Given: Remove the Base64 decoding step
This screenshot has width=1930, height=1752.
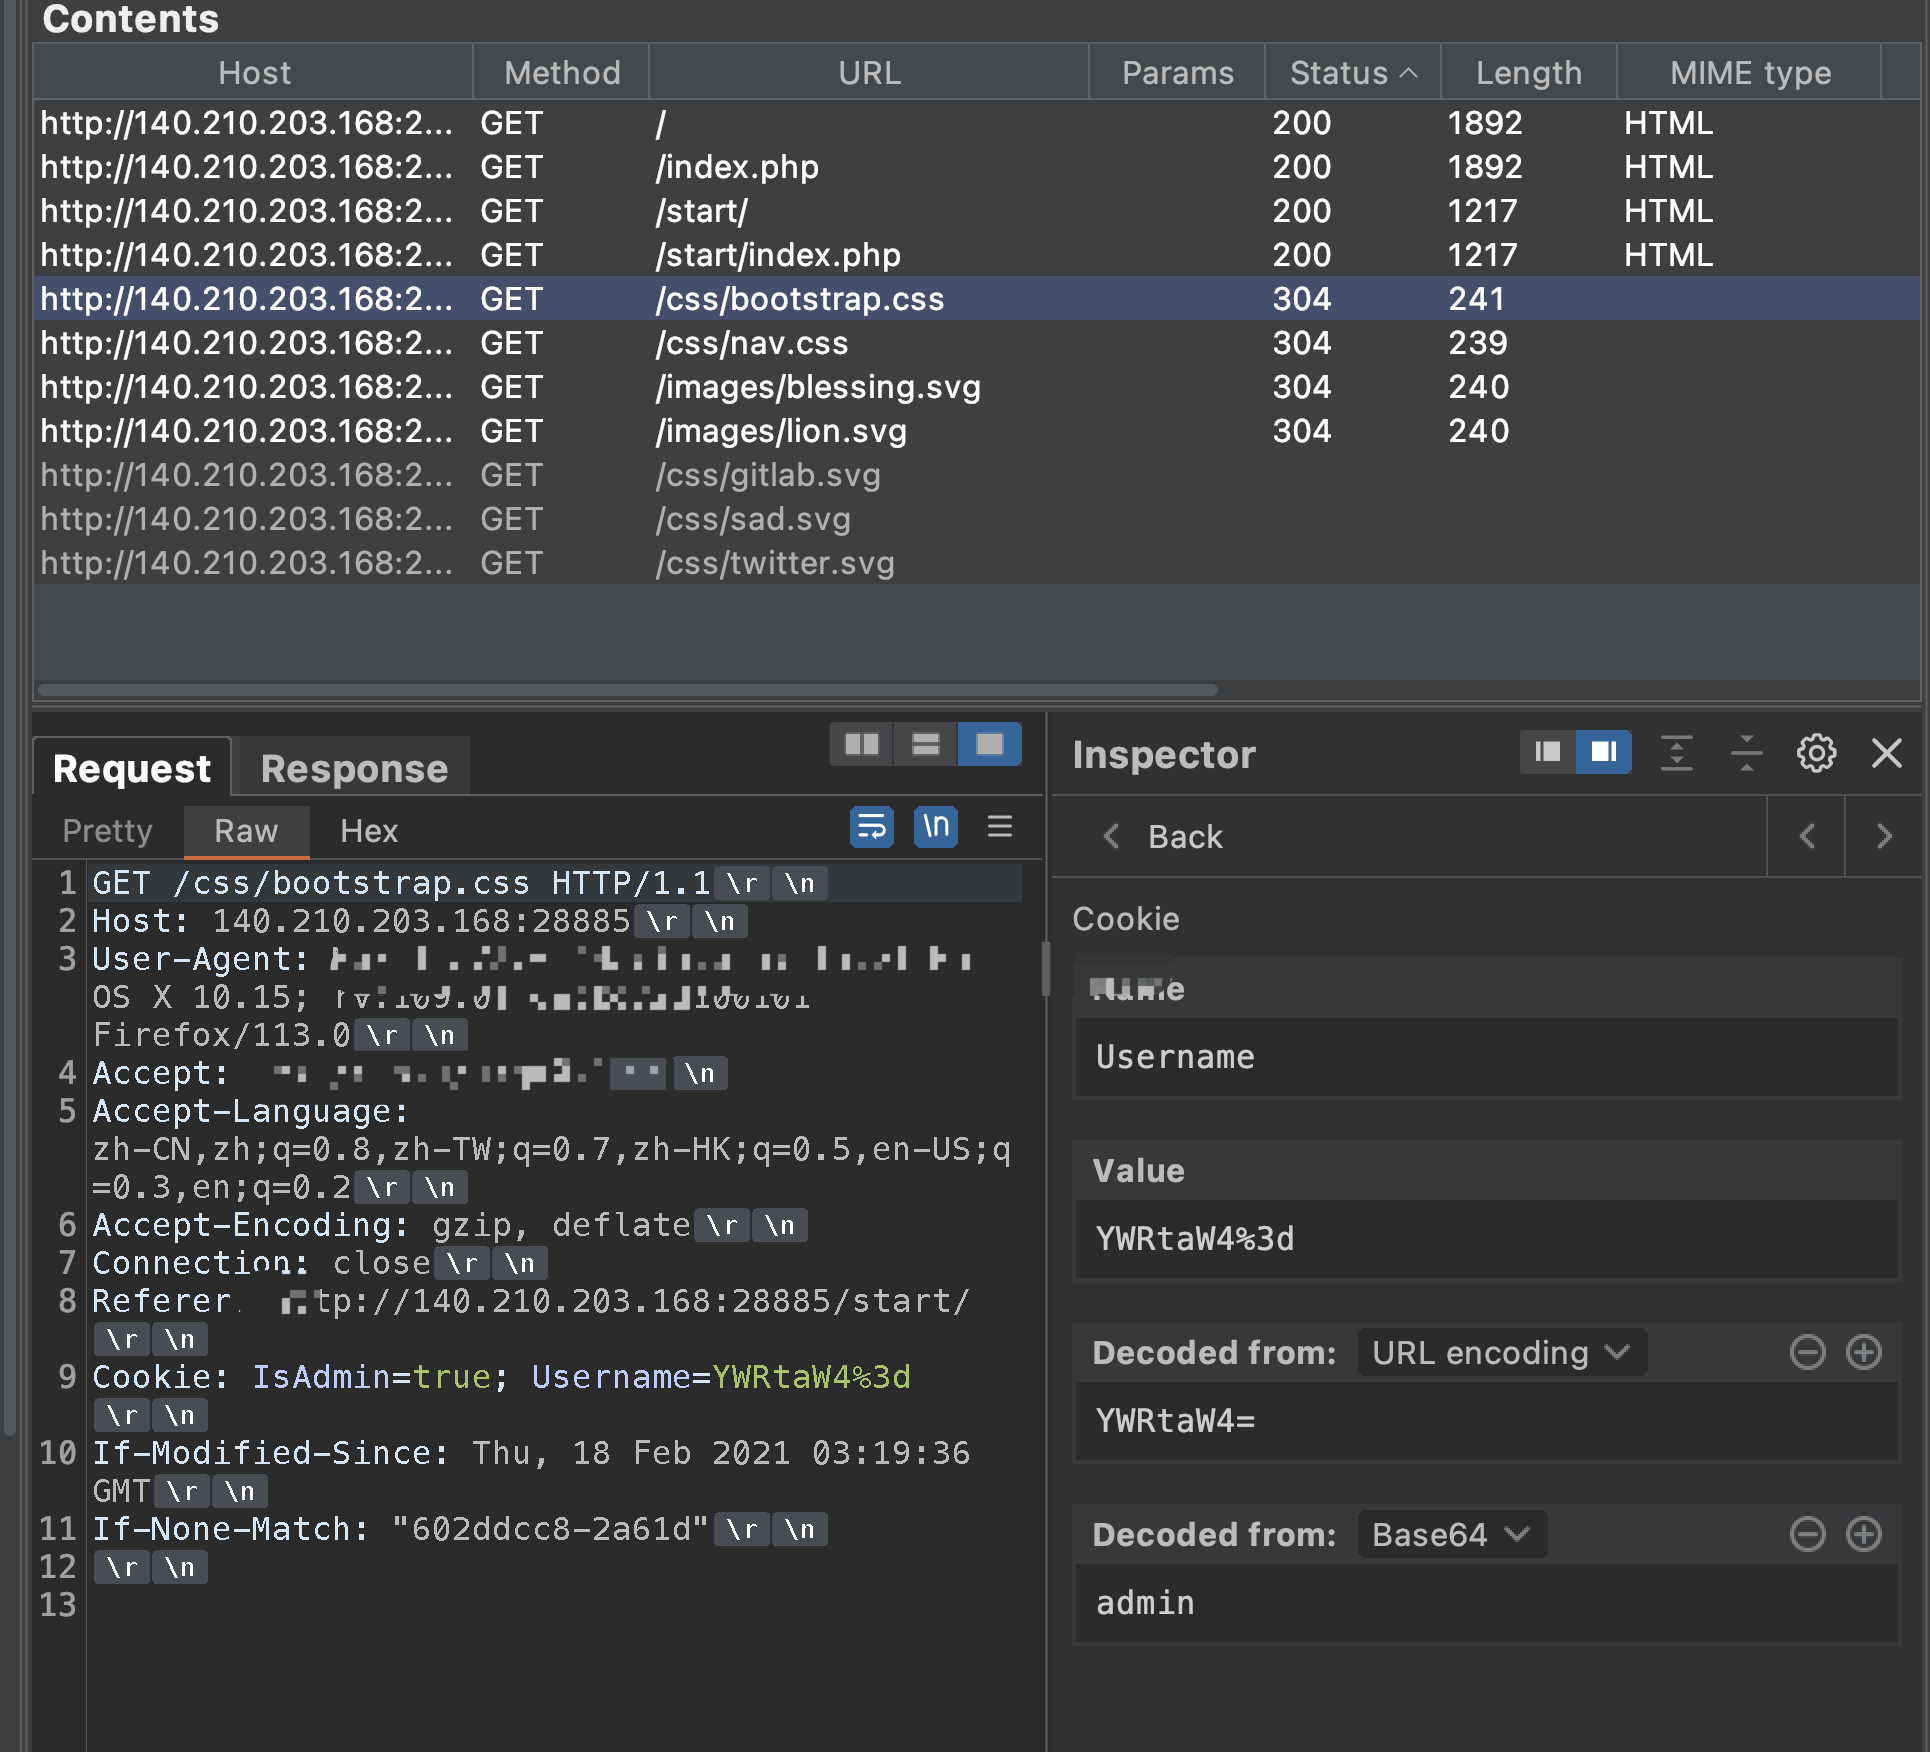Looking at the screenshot, I should 1806,1535.
